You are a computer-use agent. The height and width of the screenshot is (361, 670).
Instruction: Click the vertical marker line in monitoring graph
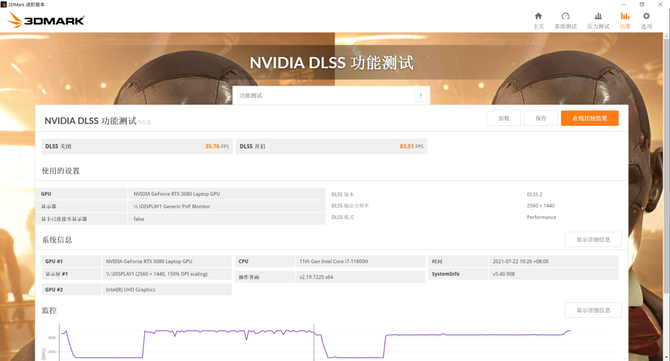[314, 342]
